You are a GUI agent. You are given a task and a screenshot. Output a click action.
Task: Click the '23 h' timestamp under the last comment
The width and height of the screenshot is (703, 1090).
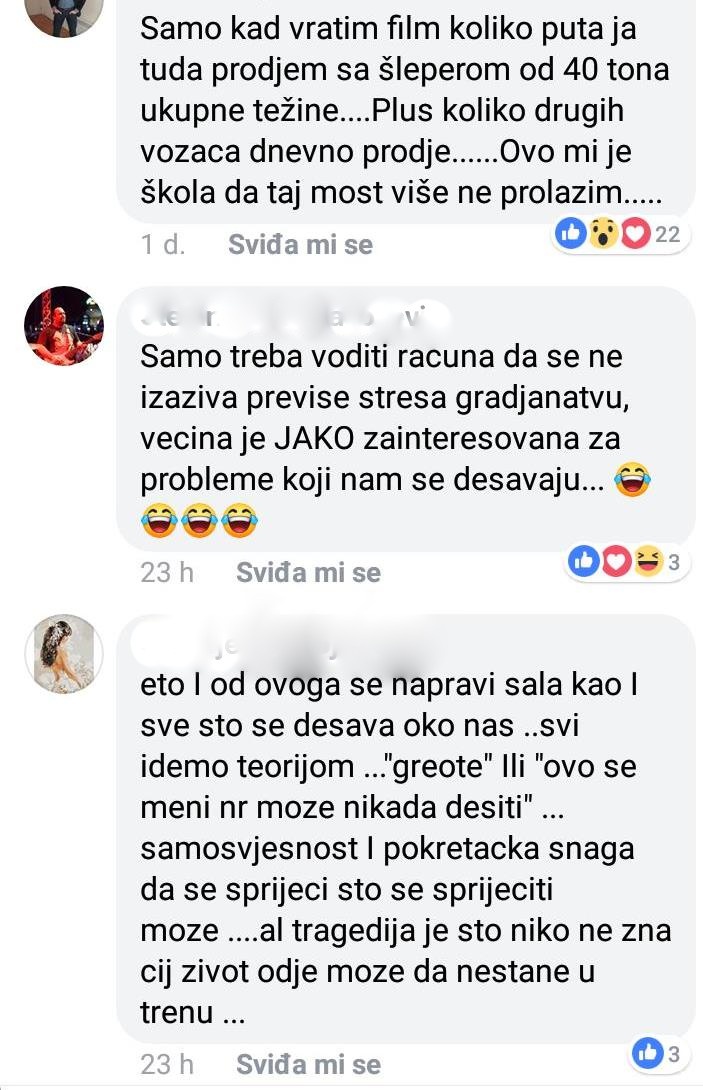tap(167, 1064)
